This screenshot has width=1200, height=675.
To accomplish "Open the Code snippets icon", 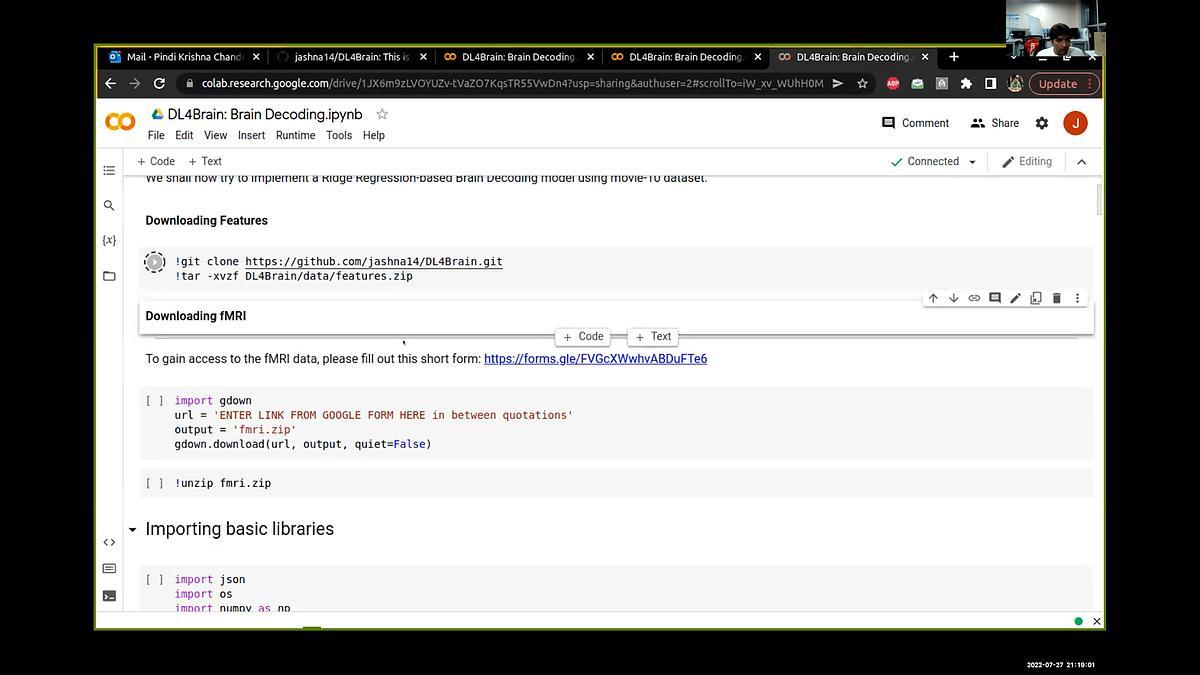I will point(109,542).
